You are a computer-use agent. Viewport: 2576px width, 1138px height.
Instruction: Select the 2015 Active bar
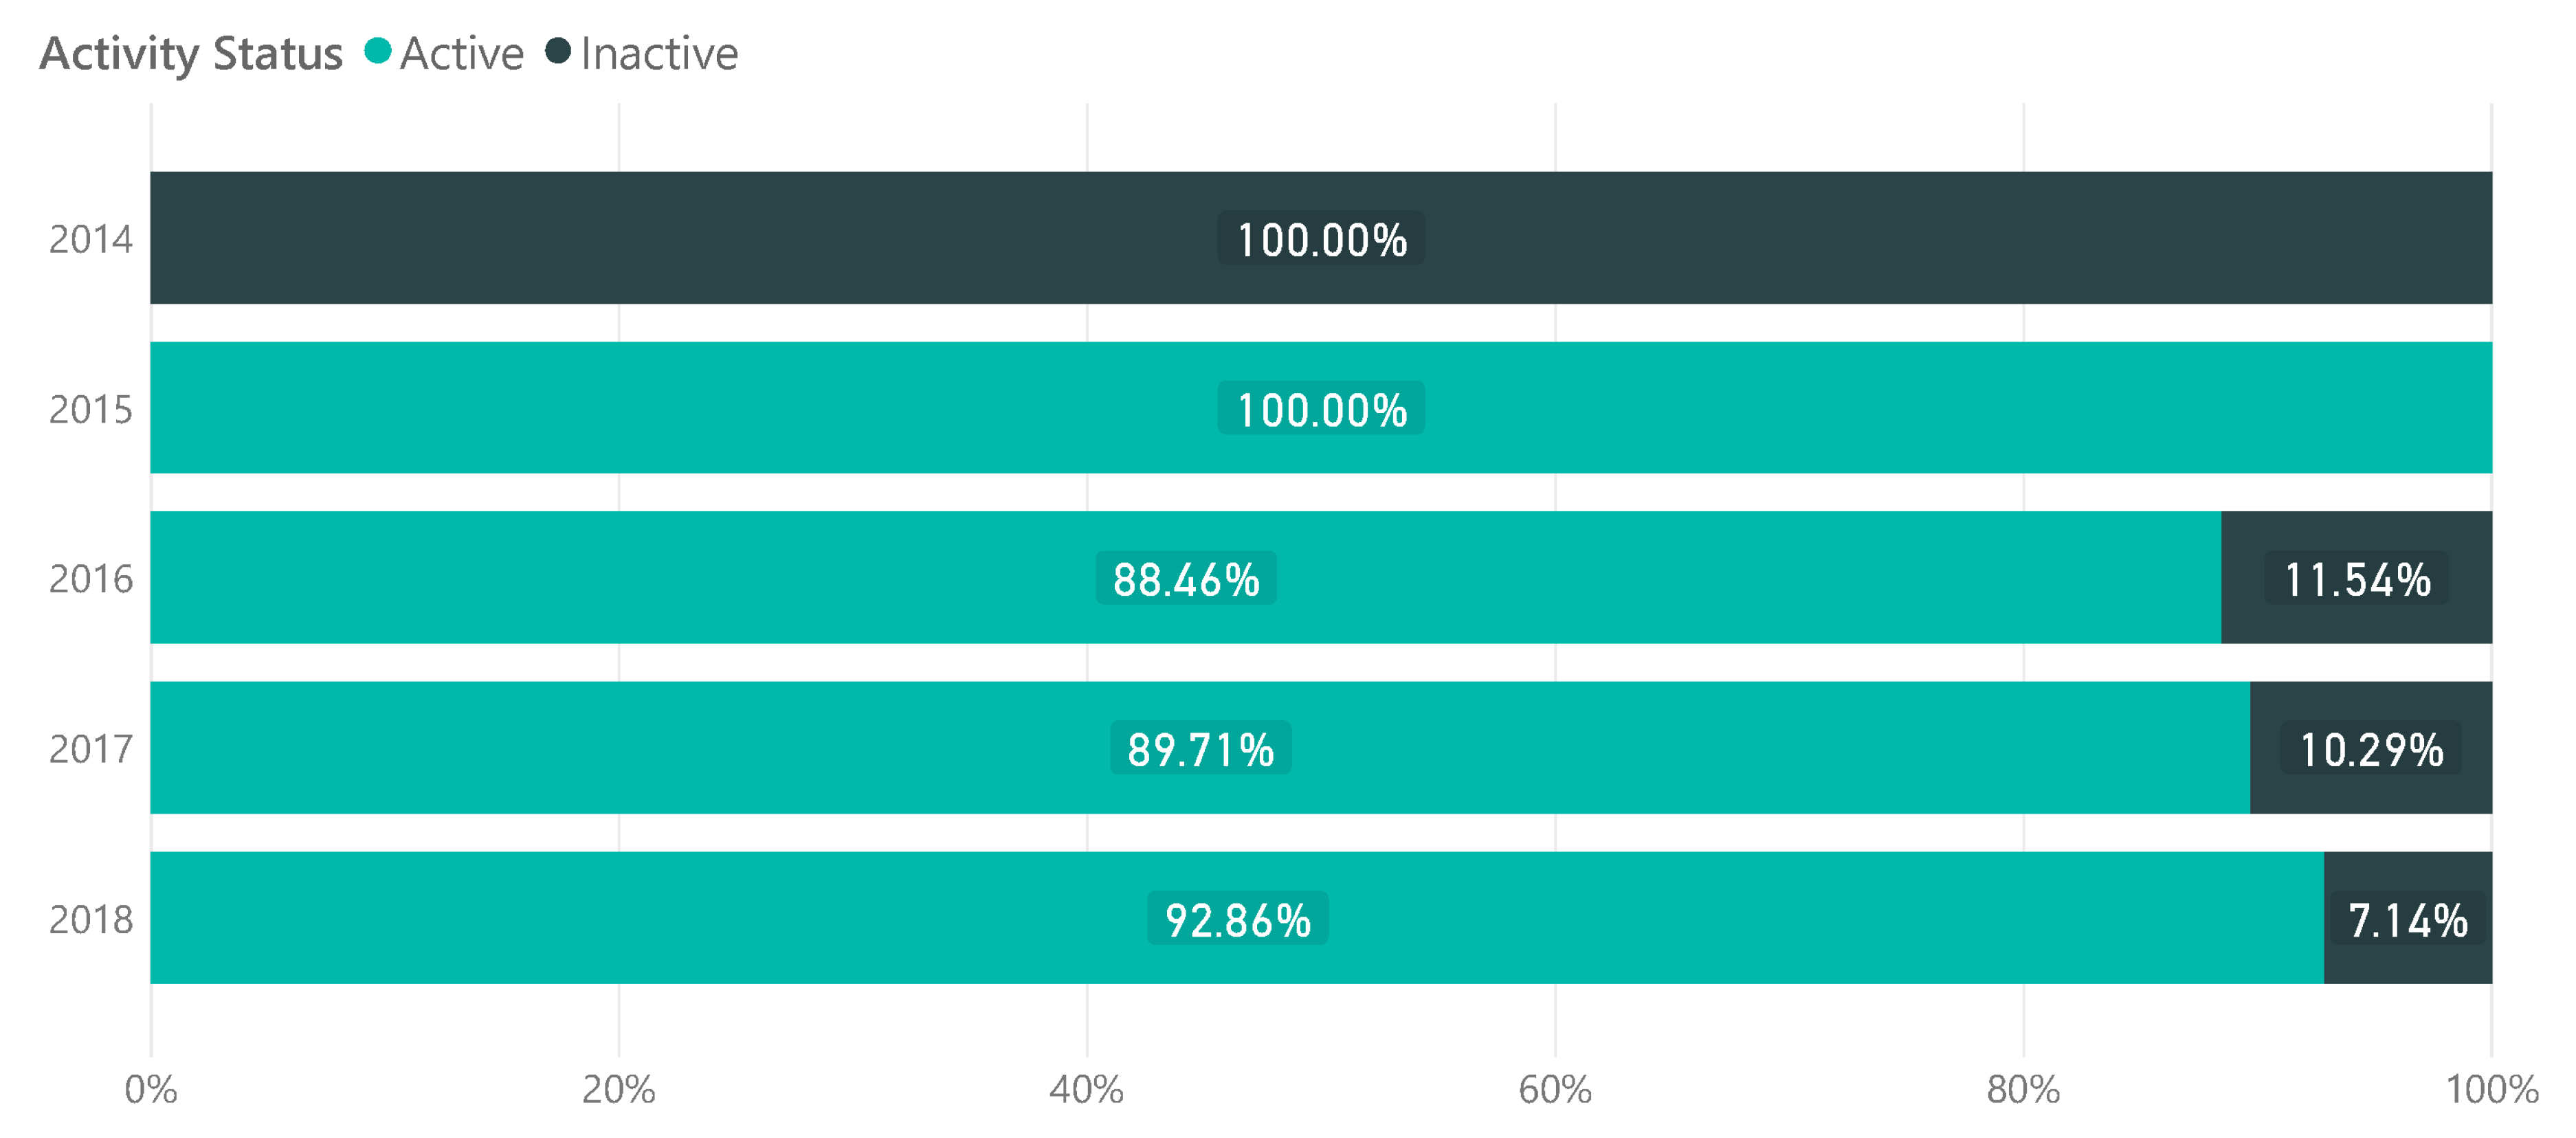(700, 408)
